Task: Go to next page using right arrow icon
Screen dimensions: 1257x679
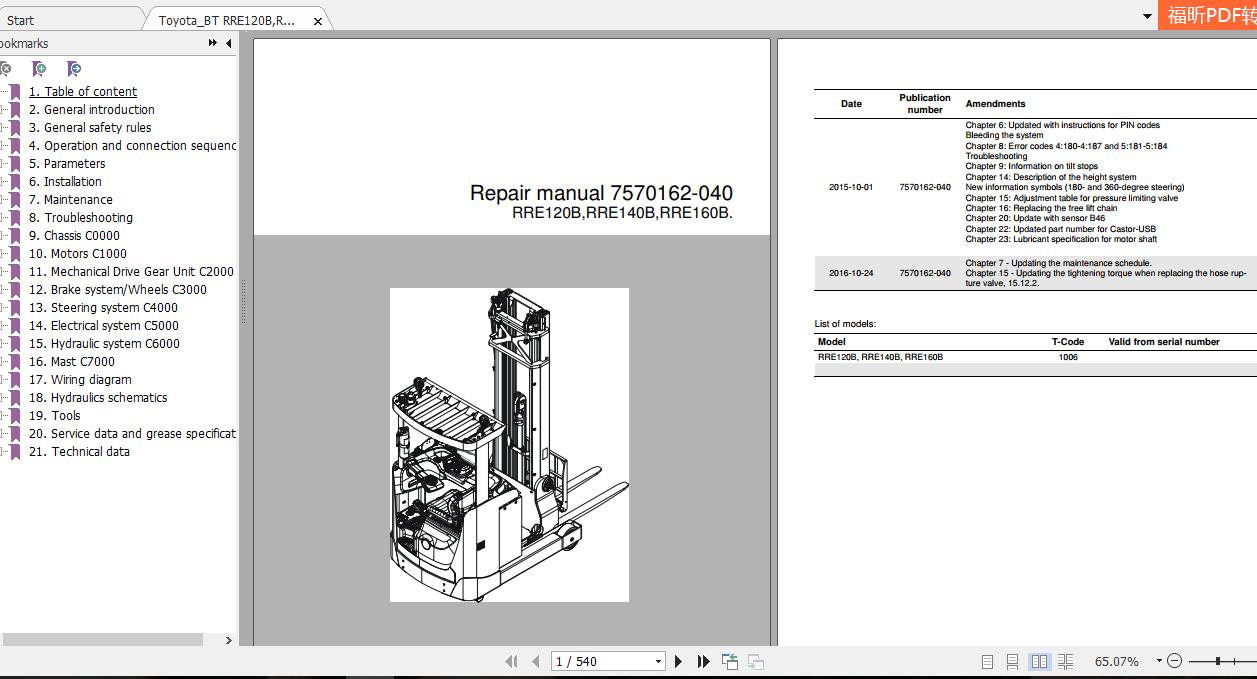Action: [678, 661]
